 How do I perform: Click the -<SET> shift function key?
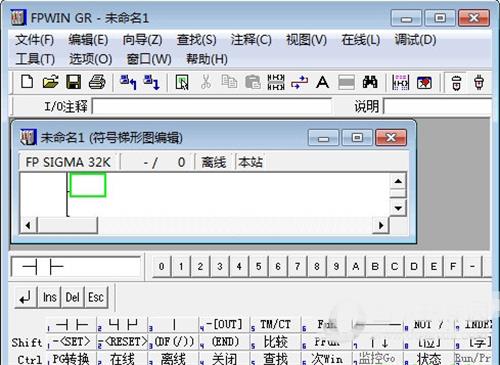[x=71, y=342]
